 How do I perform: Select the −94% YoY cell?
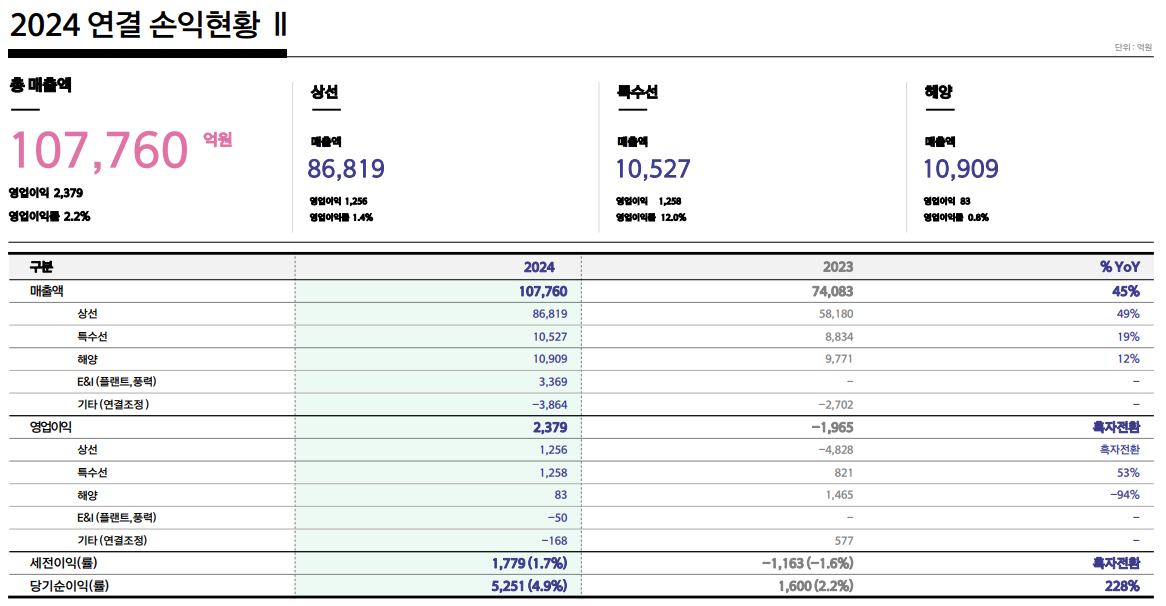[1124, 495]
